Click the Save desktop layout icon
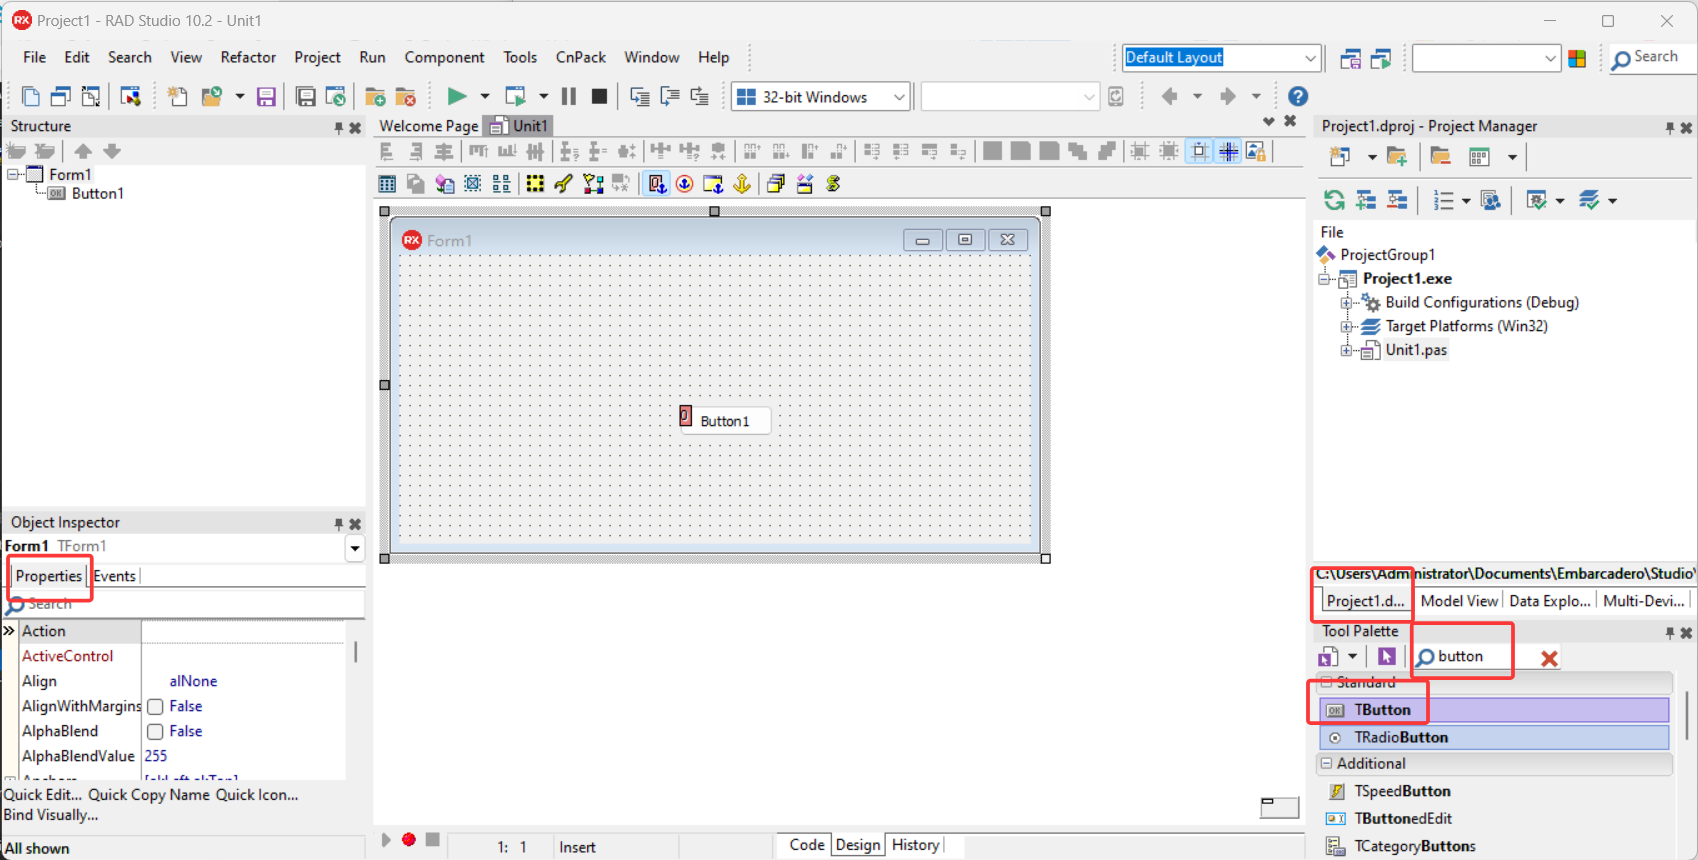Viewport: 1698px width, 860px height. coord(1350,58)
